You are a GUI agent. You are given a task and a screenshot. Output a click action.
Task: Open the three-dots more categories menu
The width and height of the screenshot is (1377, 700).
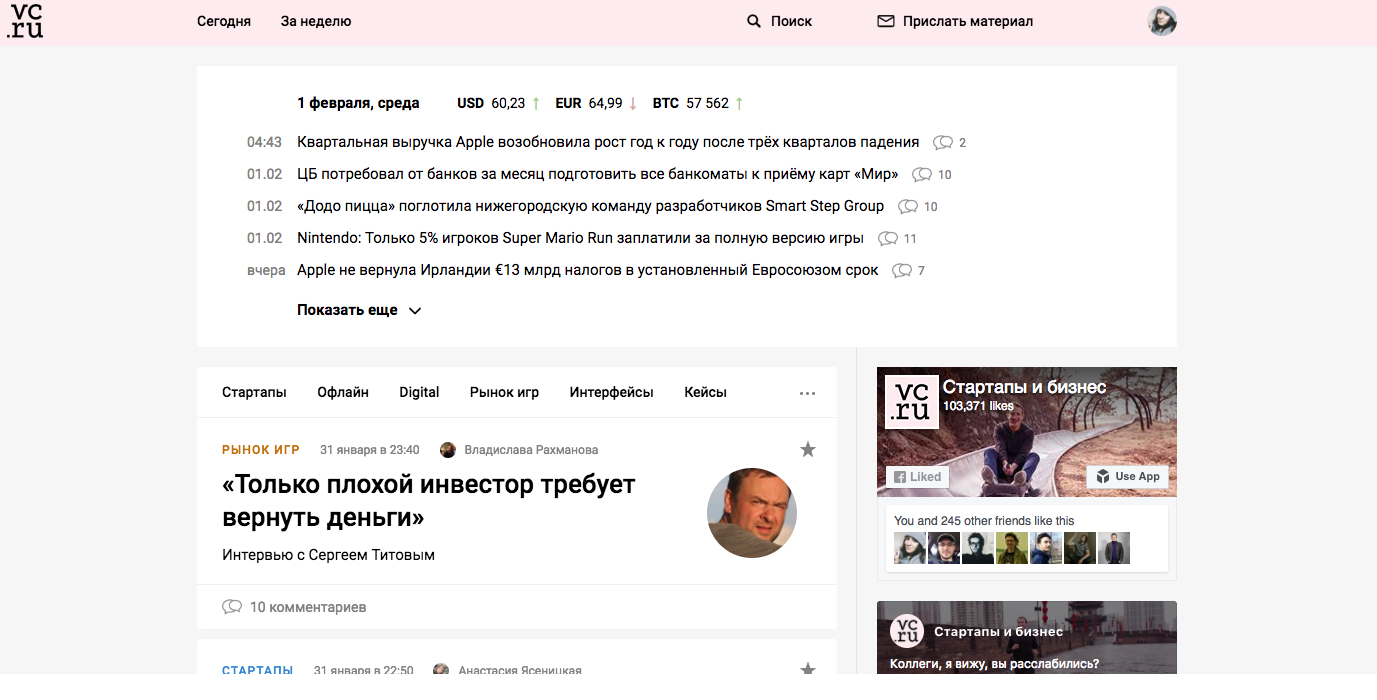point(808,393)
